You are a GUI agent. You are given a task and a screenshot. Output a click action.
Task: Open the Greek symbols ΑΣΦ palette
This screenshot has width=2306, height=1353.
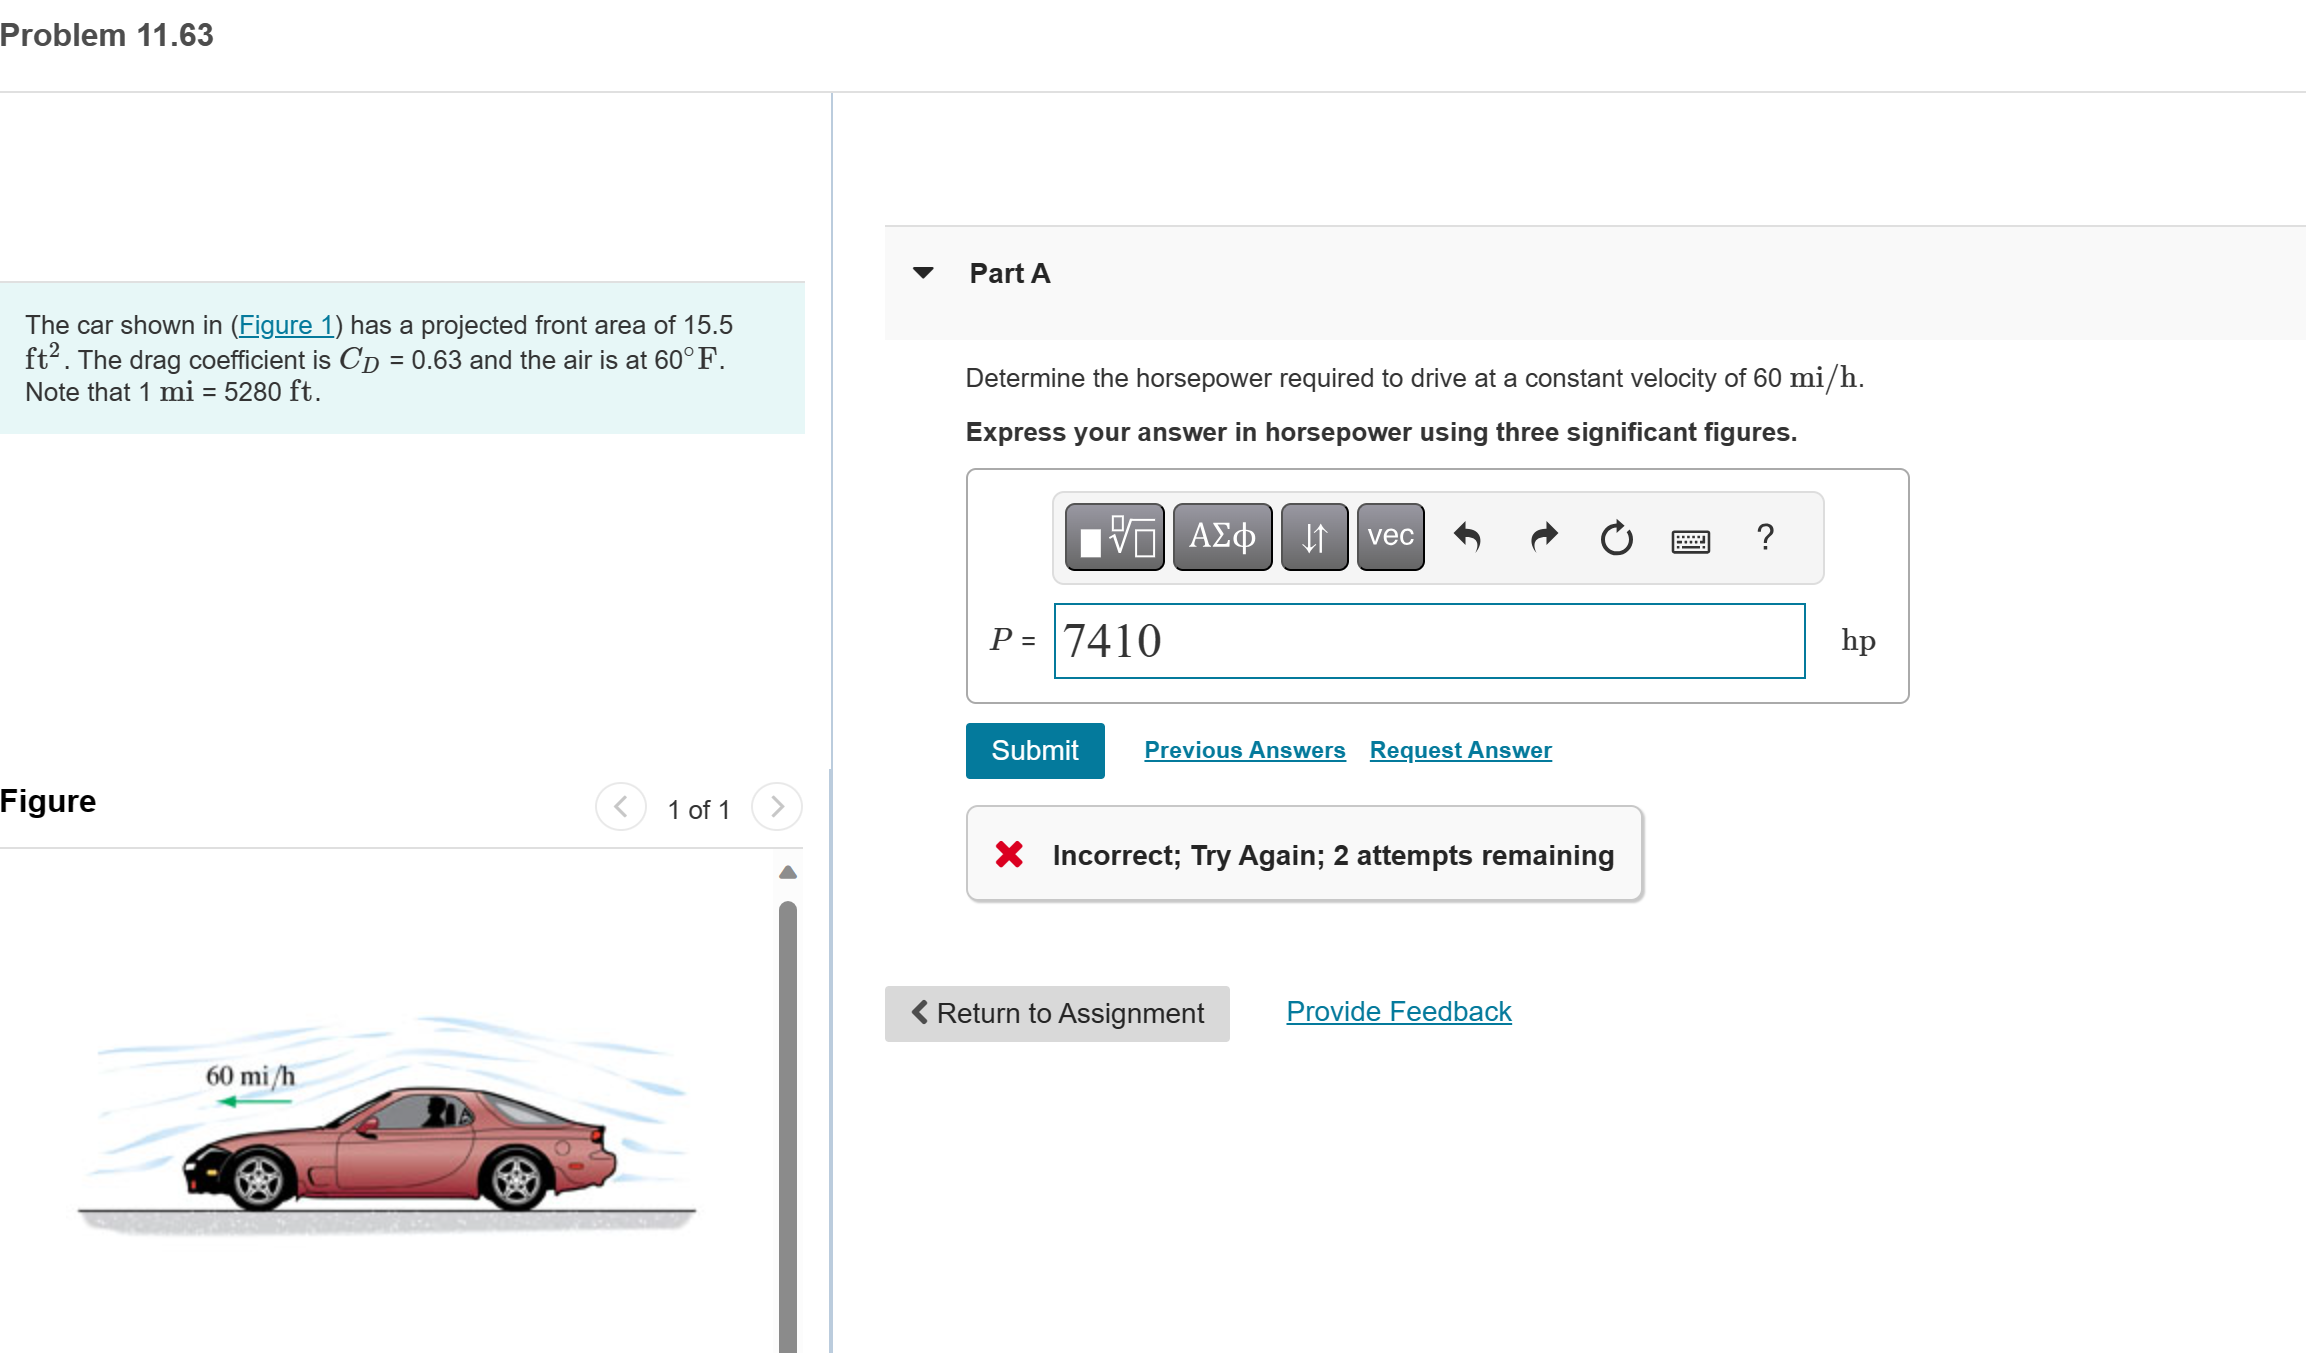tap(1221, 537)
